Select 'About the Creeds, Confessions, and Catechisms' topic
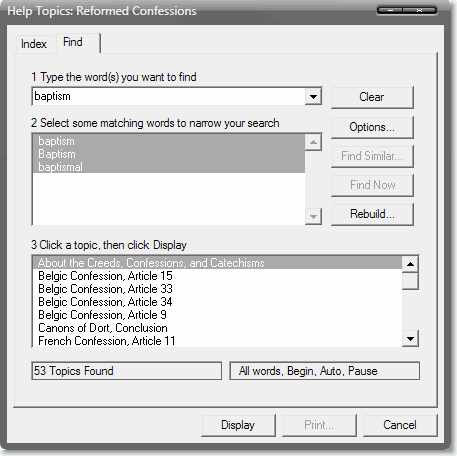 click(217, 263)
